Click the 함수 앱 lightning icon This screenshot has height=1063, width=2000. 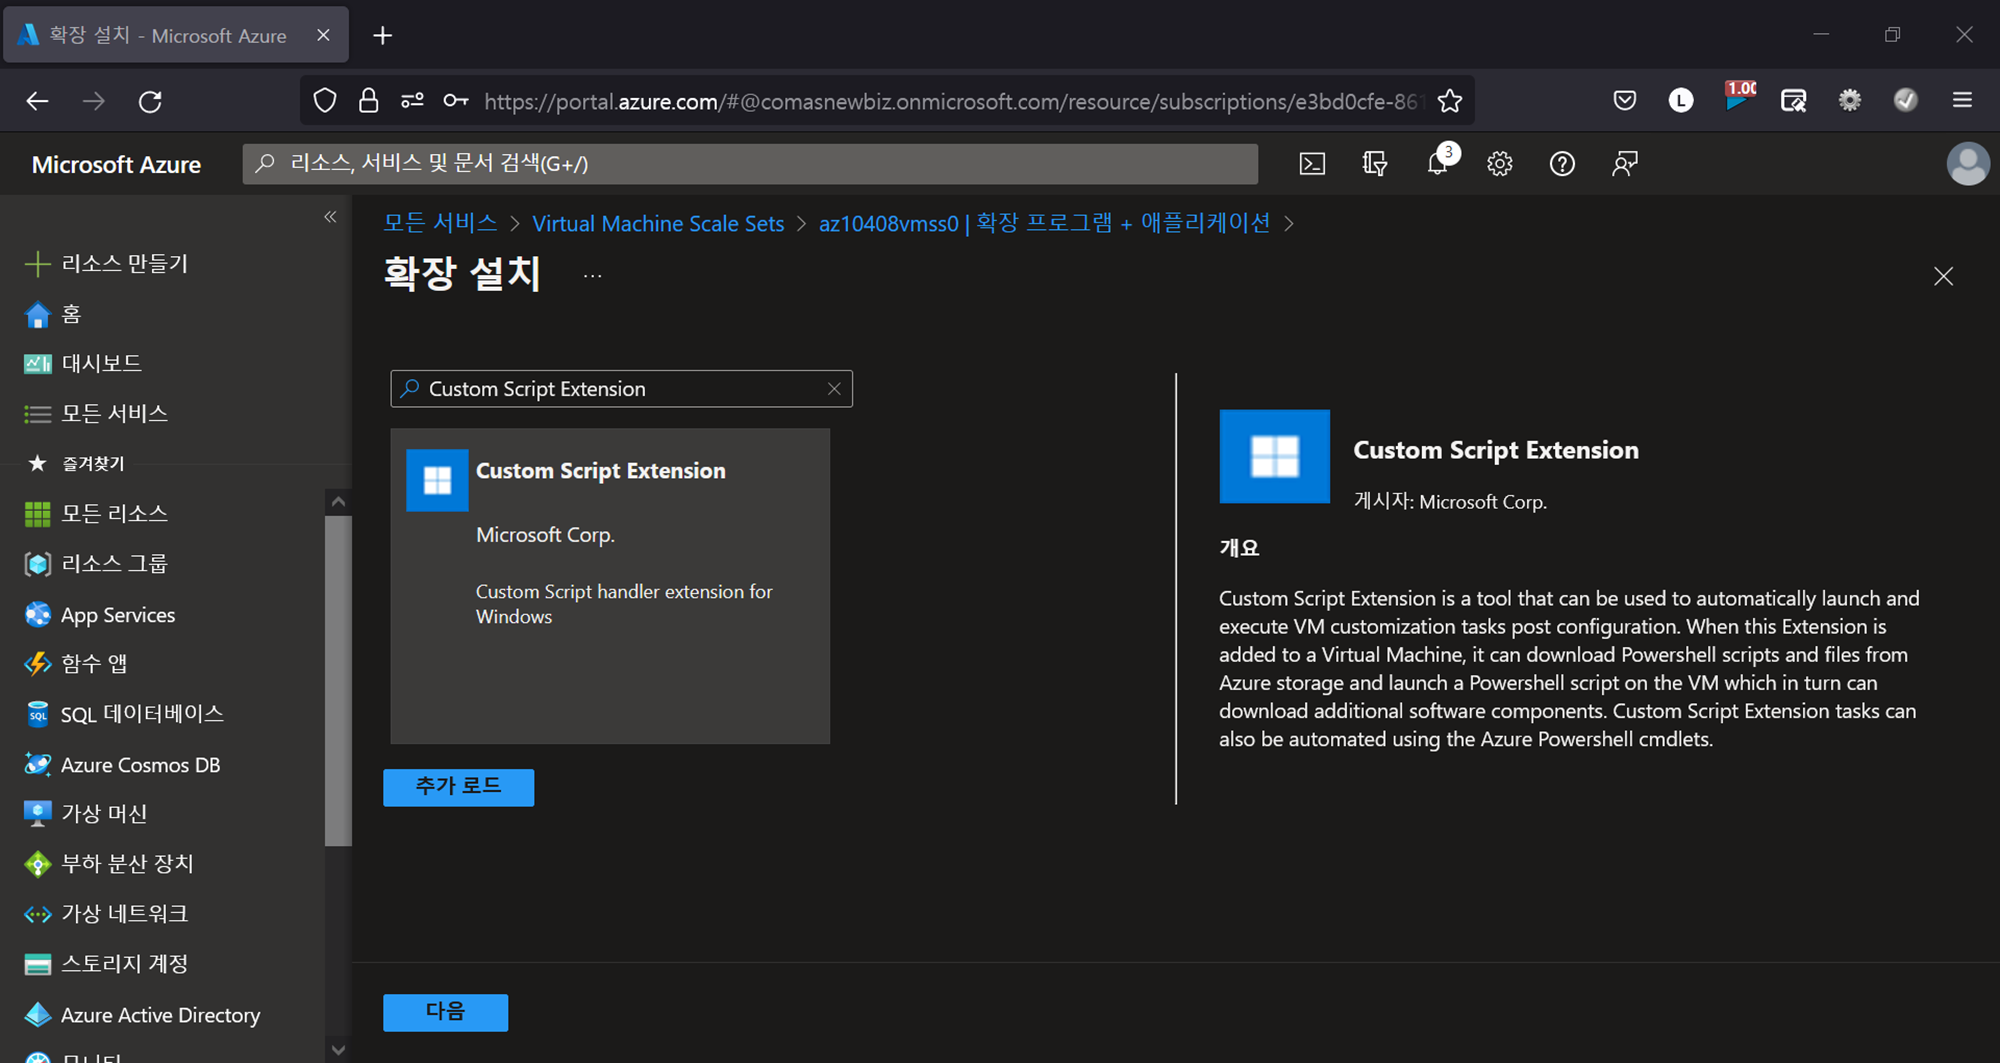tap(38, 664)
